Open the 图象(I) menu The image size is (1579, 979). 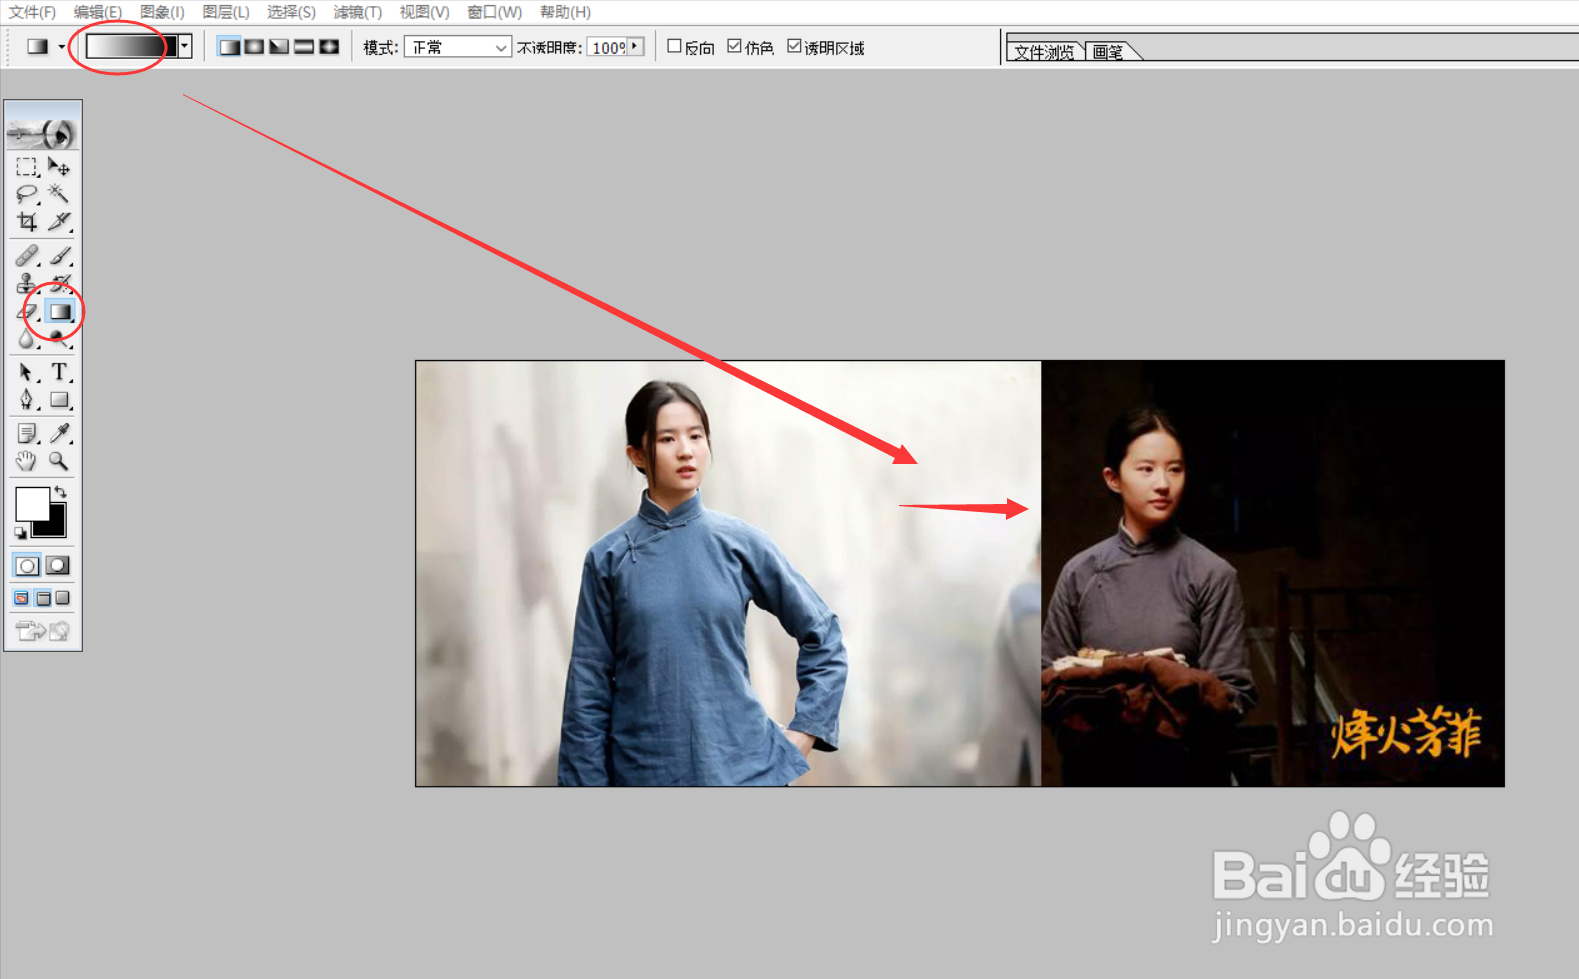coord(162,12)
